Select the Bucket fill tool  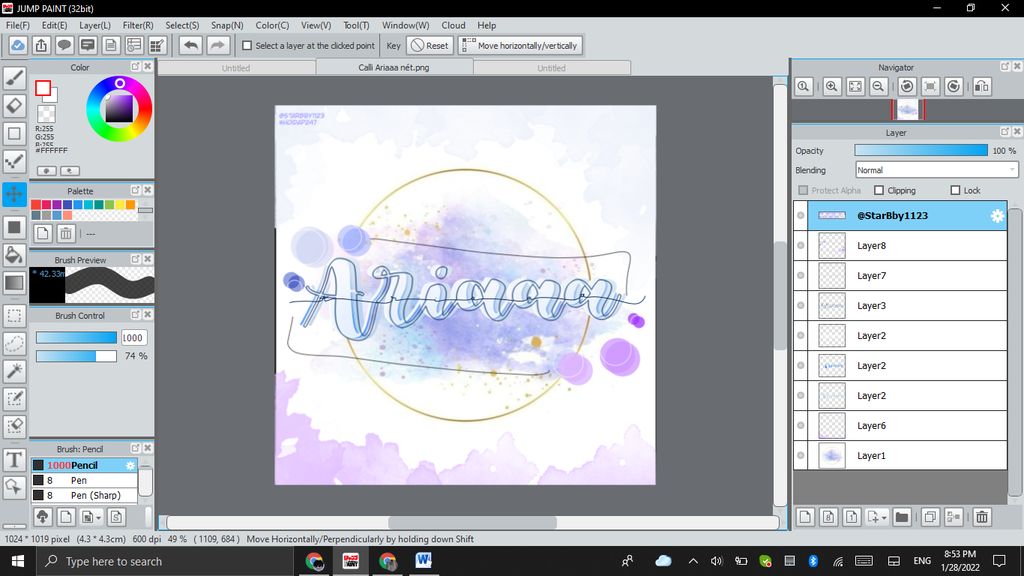tap(14, 255)
